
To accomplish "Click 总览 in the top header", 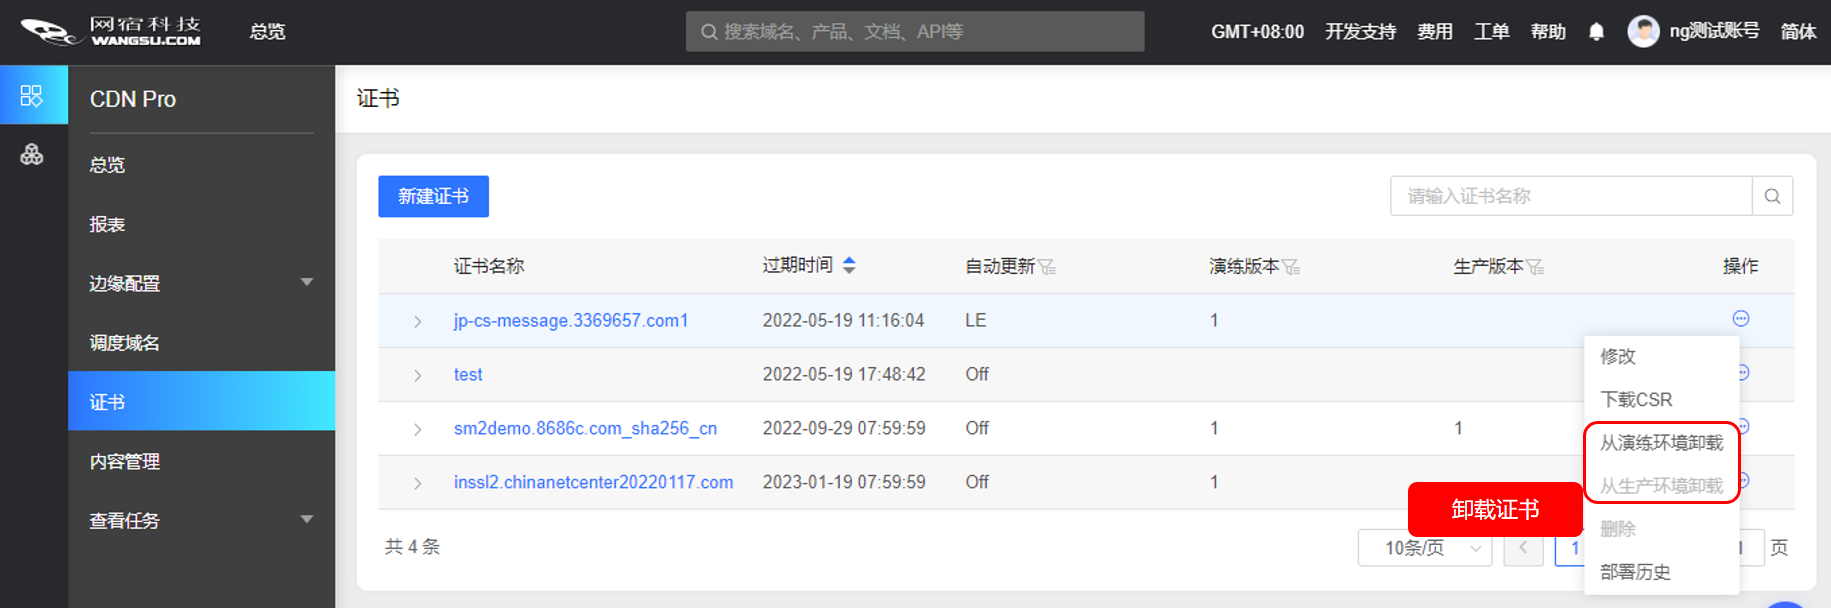I will pyautogui.click(x=267, y=32).
